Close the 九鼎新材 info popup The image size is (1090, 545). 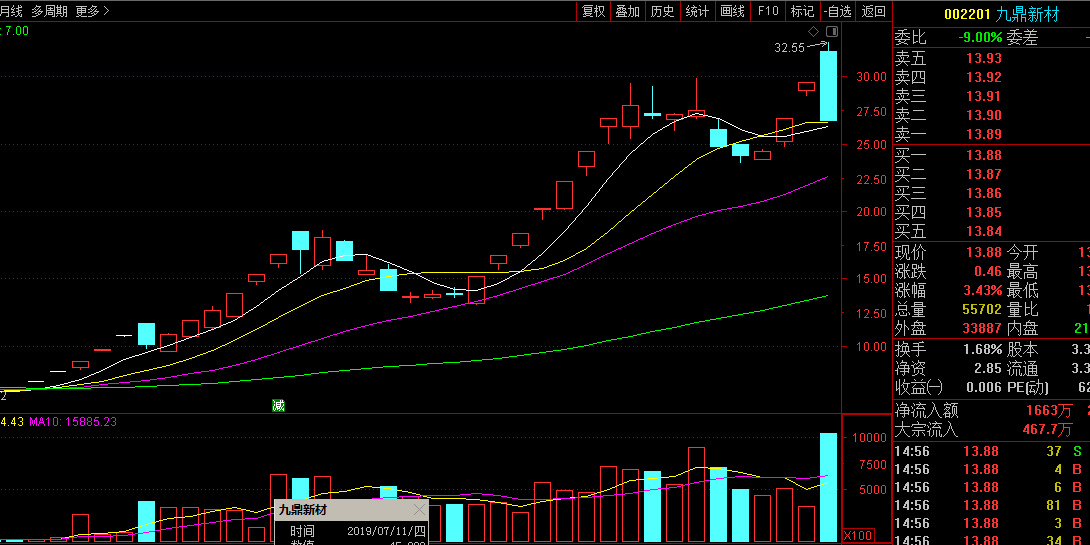419,510
